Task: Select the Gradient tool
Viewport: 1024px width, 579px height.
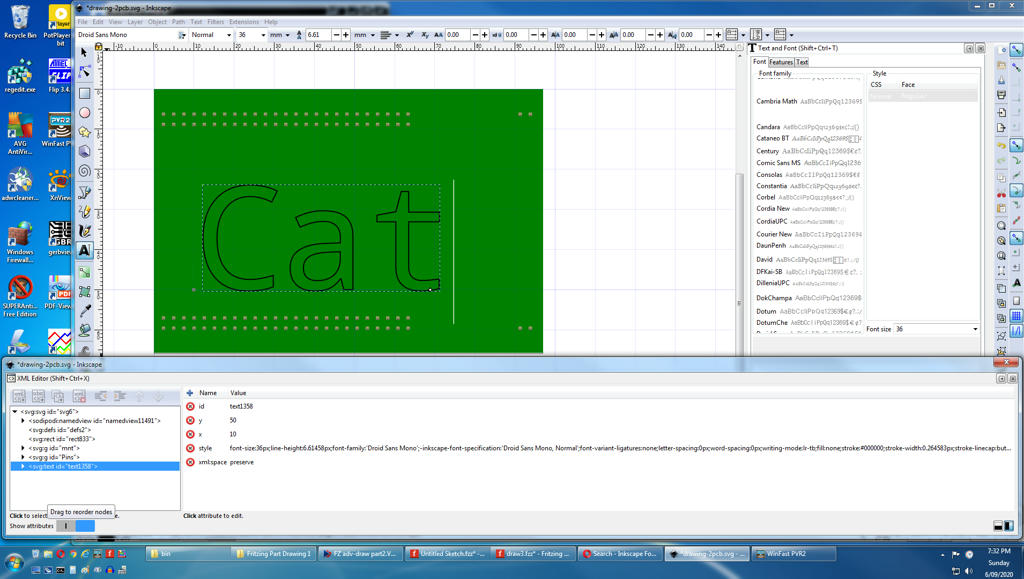Action: 84,272
